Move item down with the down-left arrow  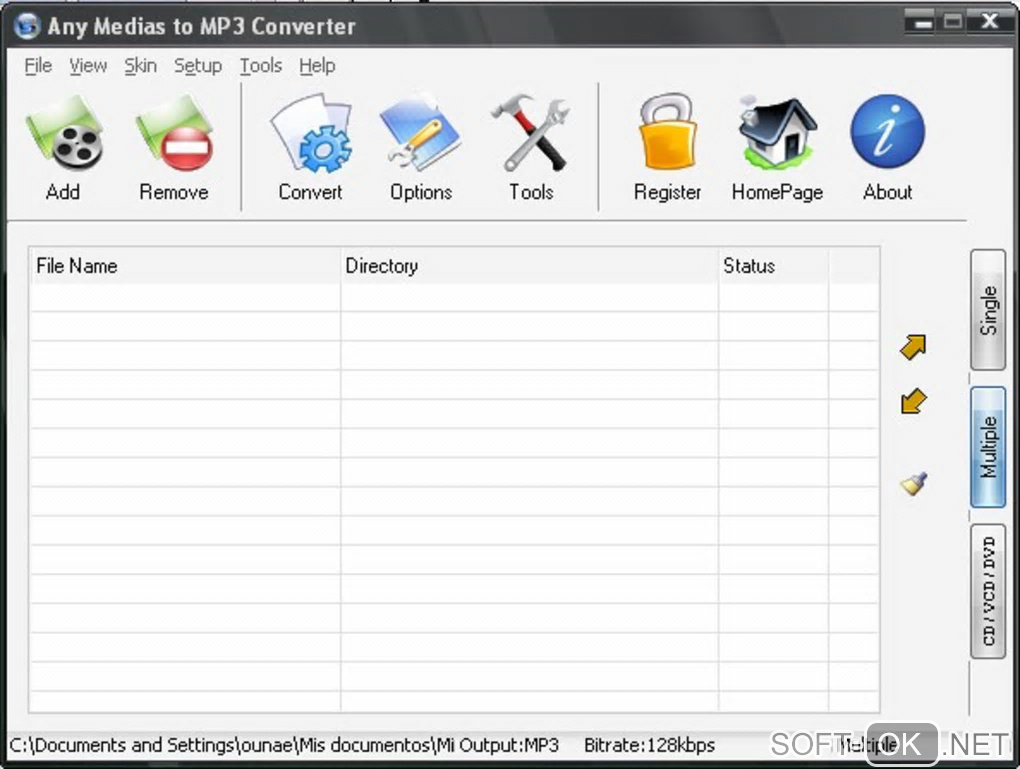pyautogui.click(x=913, y=401)
